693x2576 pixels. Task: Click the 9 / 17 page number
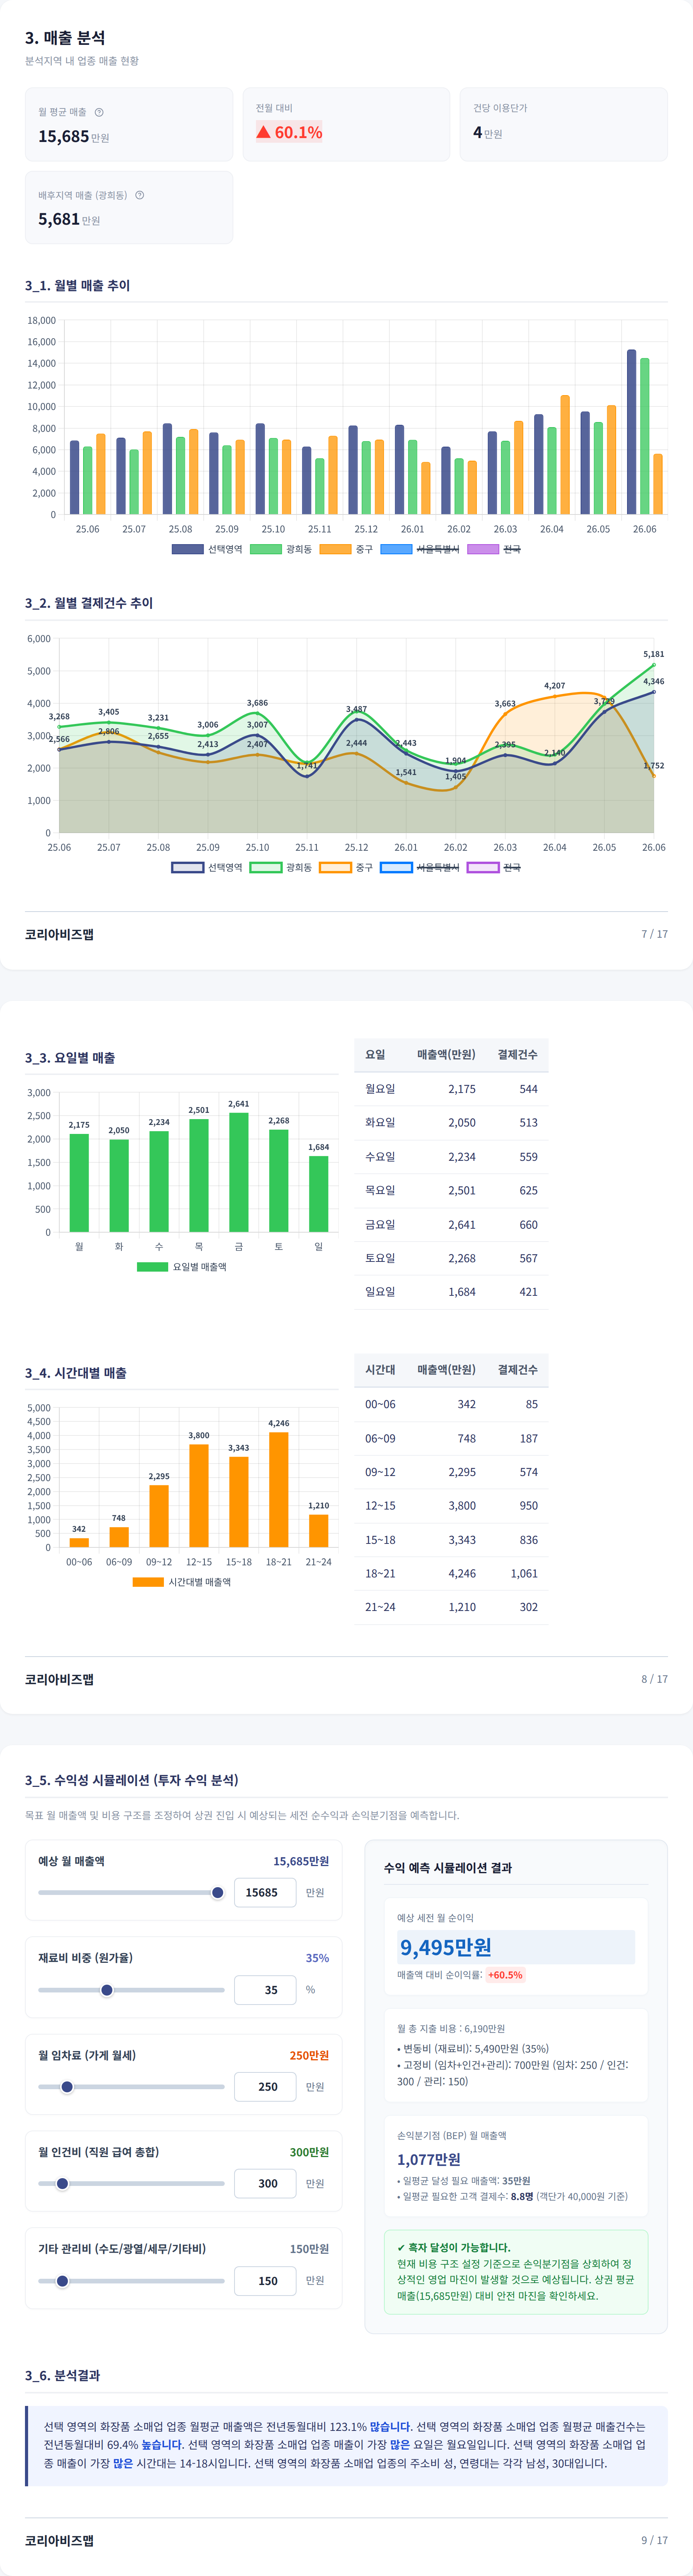tap(654, 2540)
